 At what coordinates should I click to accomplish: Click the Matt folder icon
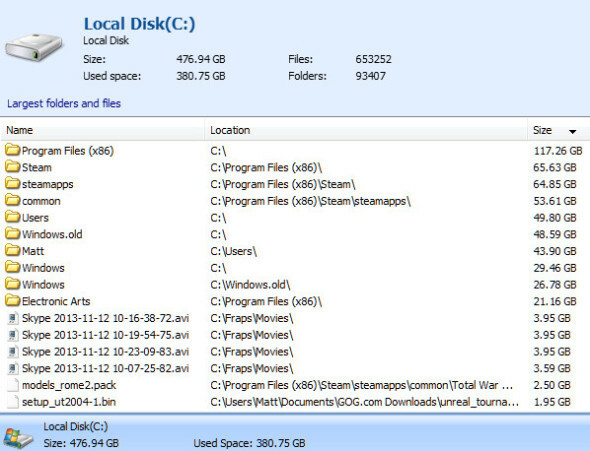[12, 251]
